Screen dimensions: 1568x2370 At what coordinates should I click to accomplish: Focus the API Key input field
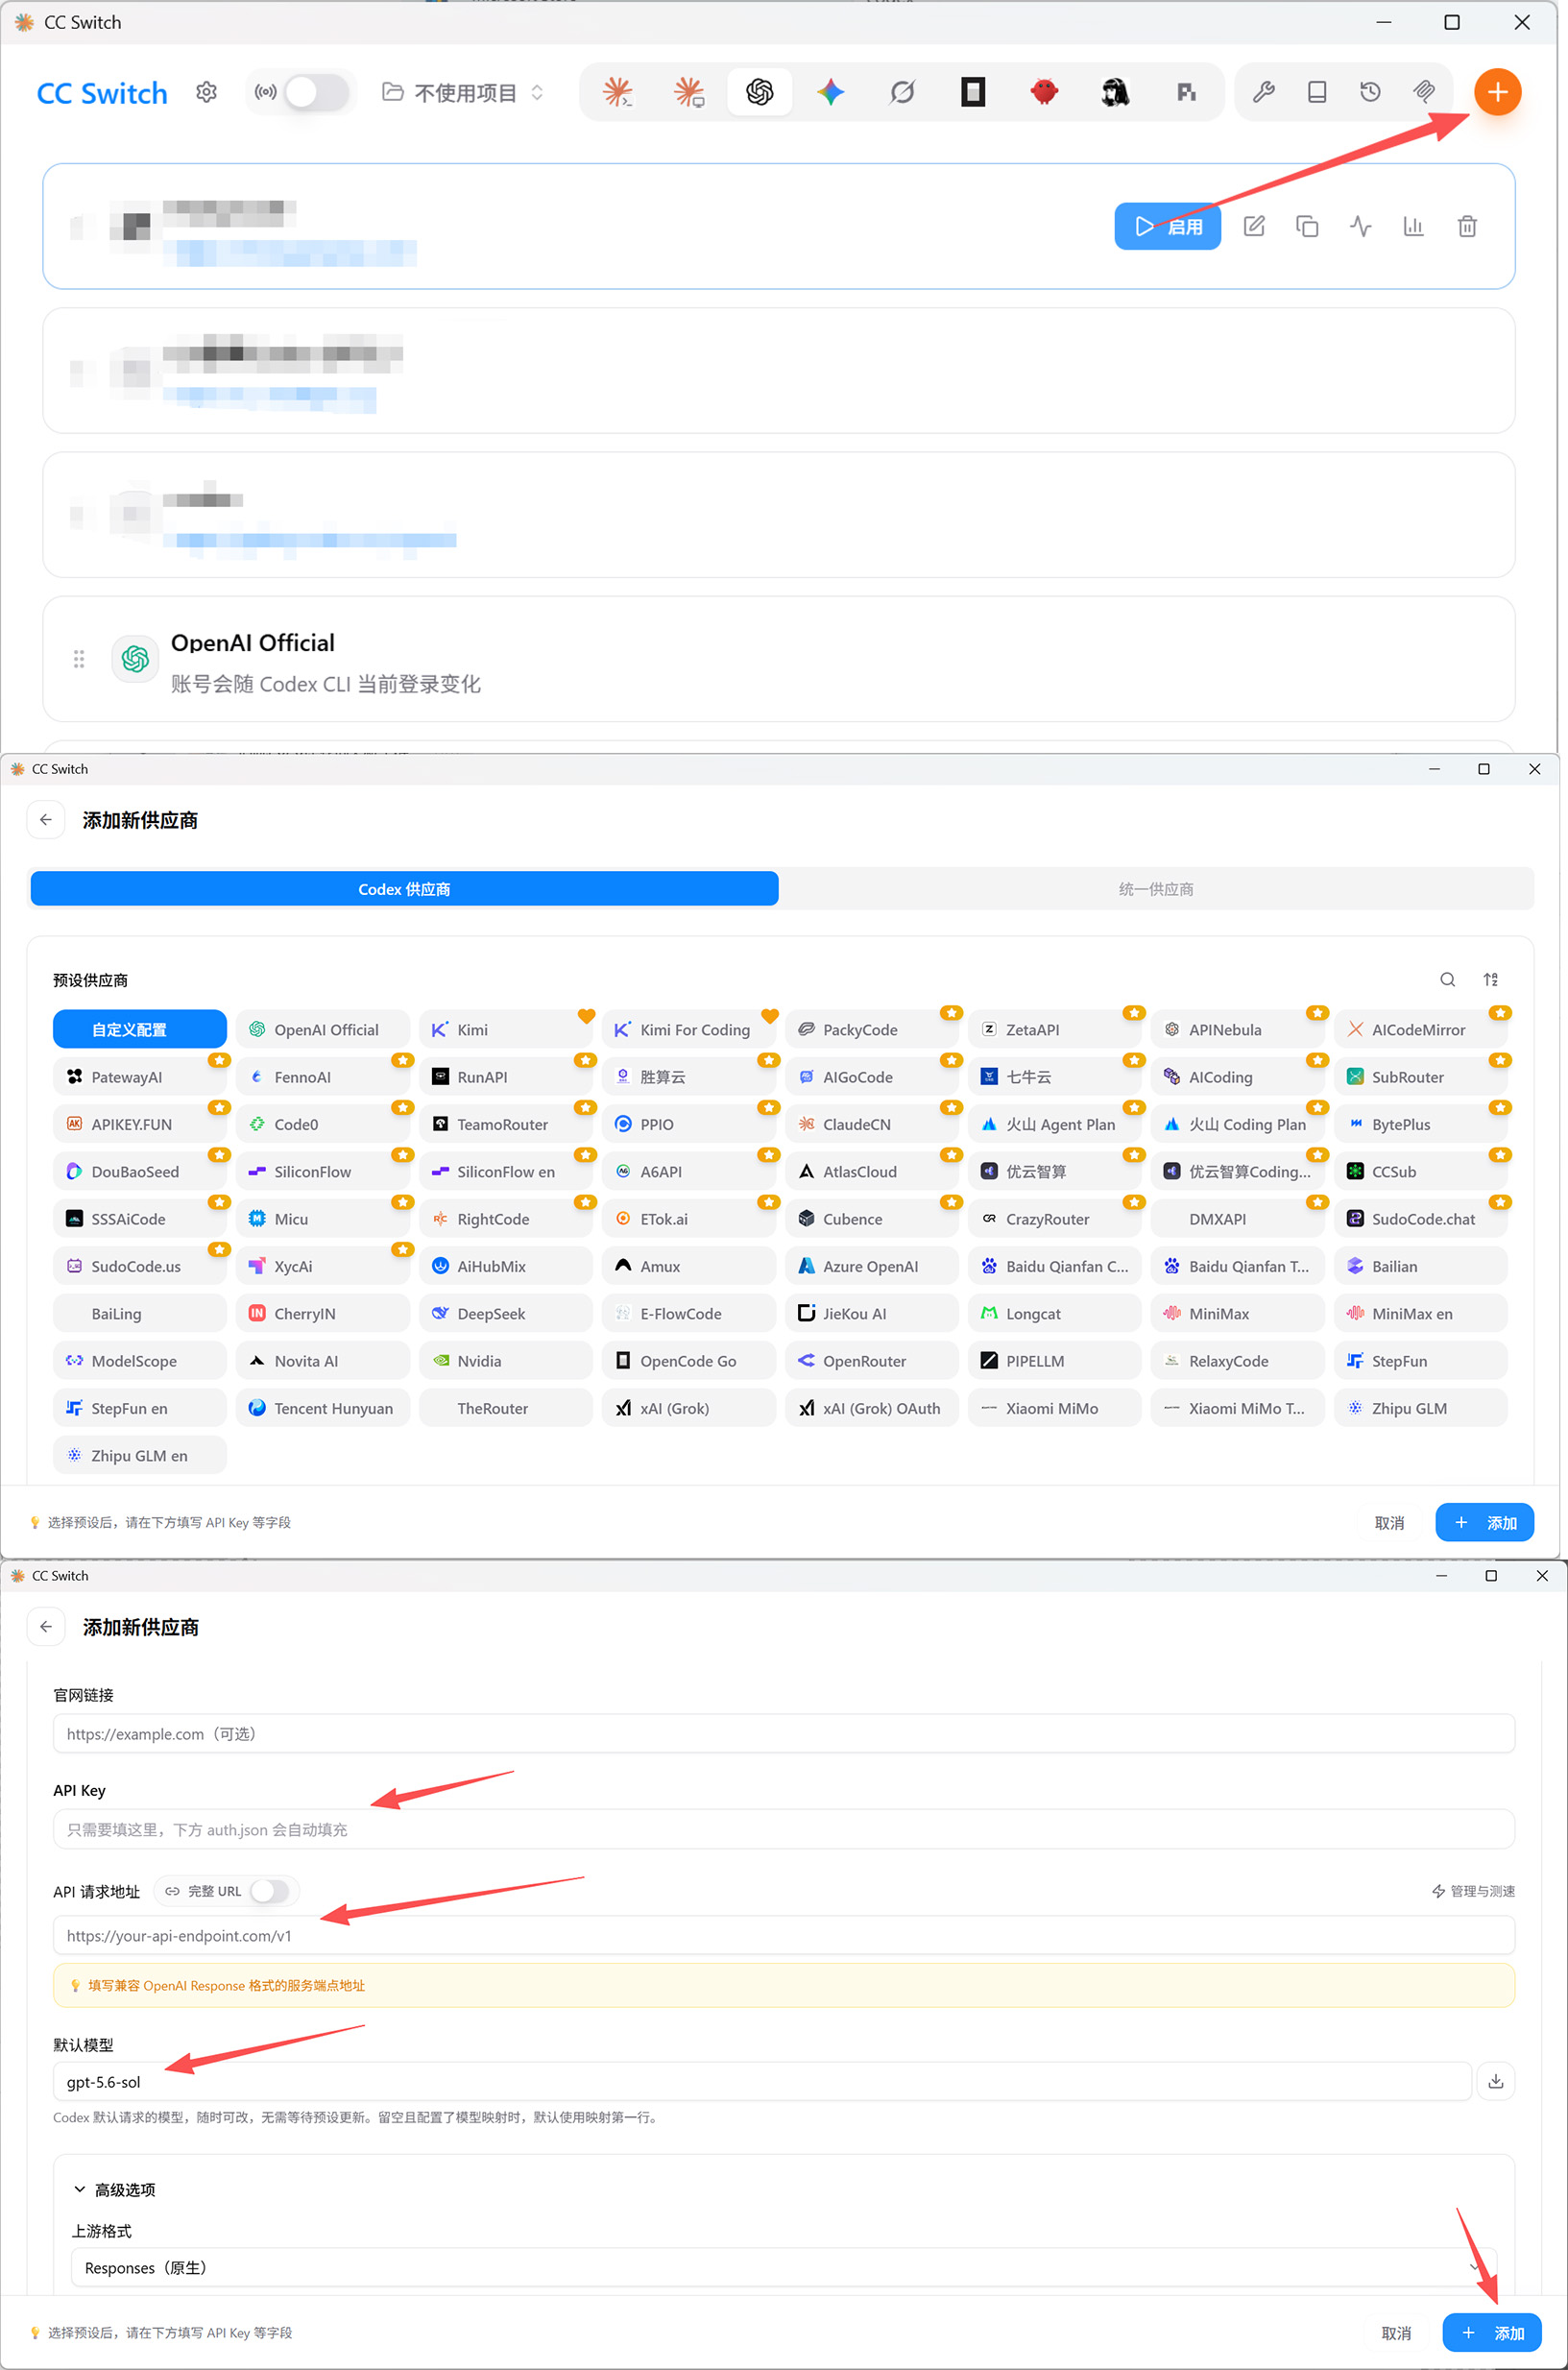click(783, 1830)
